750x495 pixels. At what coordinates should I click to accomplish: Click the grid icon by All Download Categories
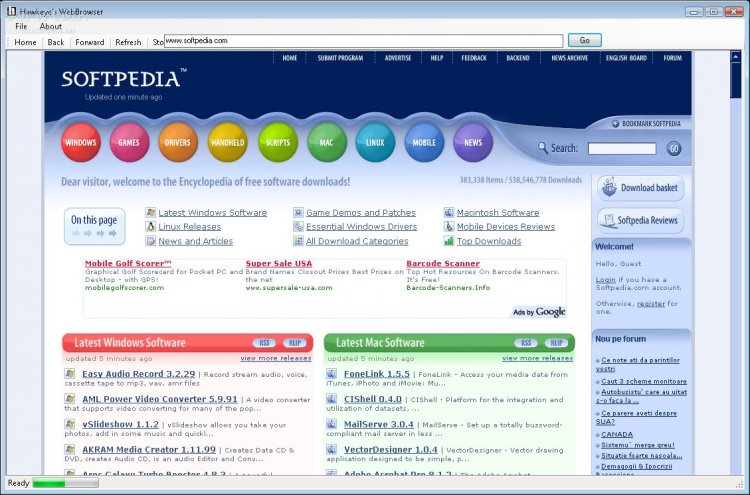[x=298, y=241]
